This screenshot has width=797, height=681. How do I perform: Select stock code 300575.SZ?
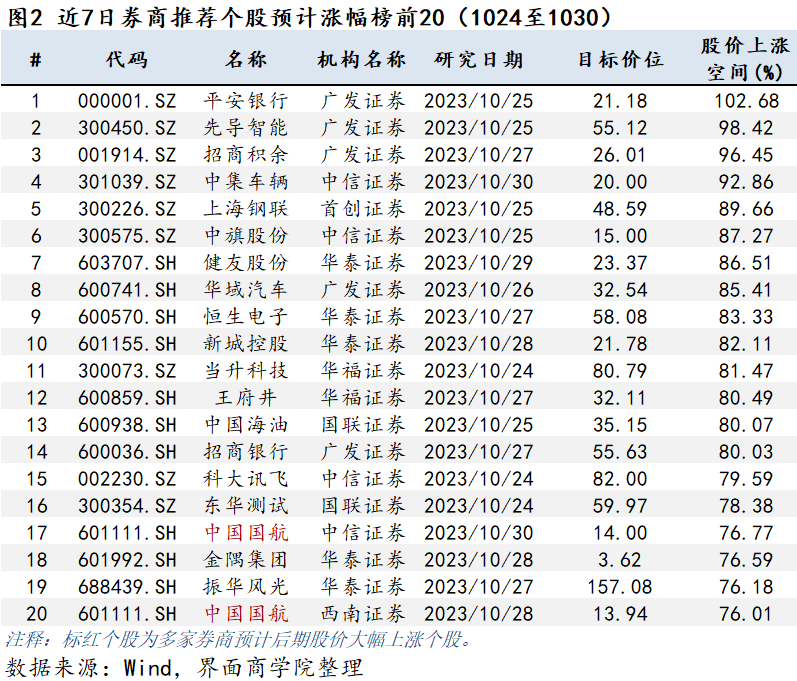click(x=127, y=235)
